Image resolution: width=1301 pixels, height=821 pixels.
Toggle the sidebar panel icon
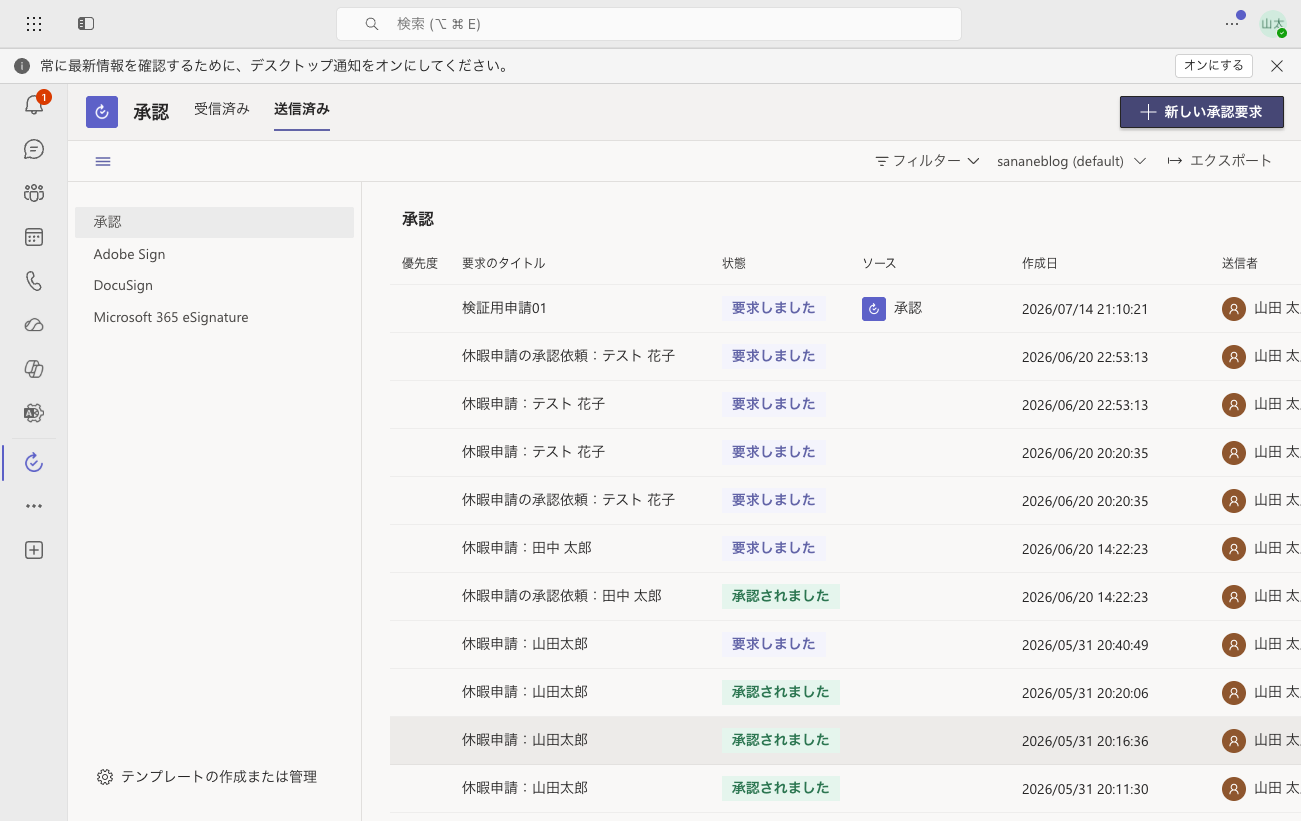[86, 23]
